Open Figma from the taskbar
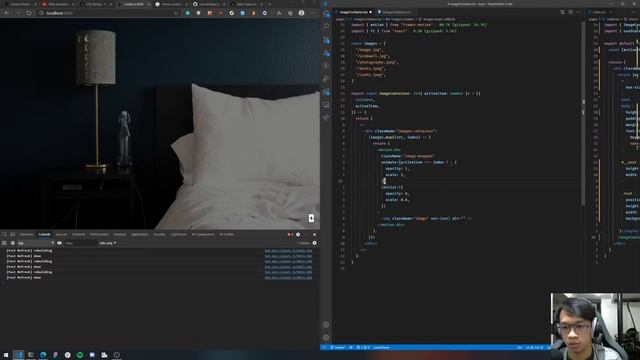The height and width of the screenshot is (360, 640). 55,355
